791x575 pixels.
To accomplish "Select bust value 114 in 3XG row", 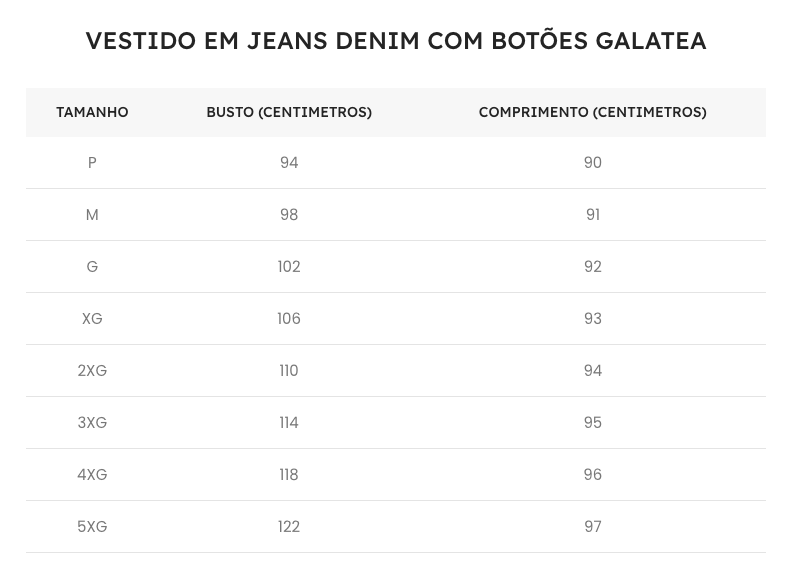I will pos(289,423).
